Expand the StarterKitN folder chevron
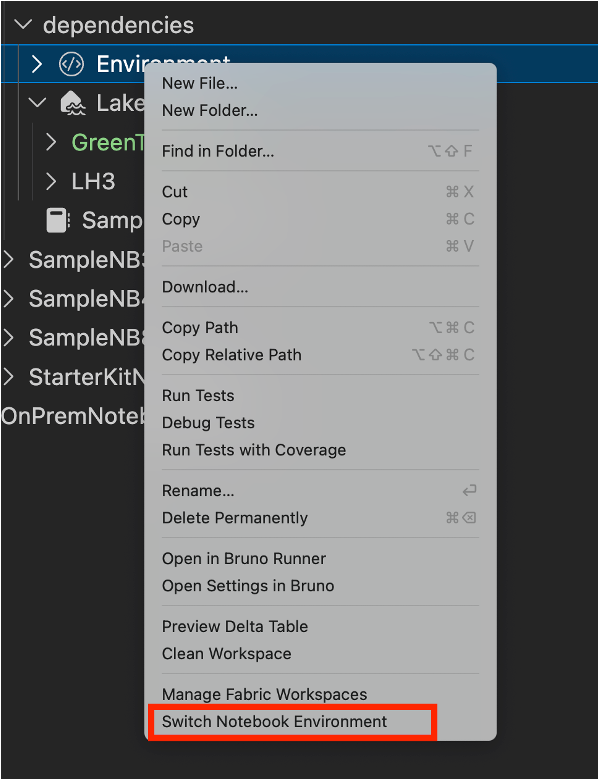 (8, 377)
